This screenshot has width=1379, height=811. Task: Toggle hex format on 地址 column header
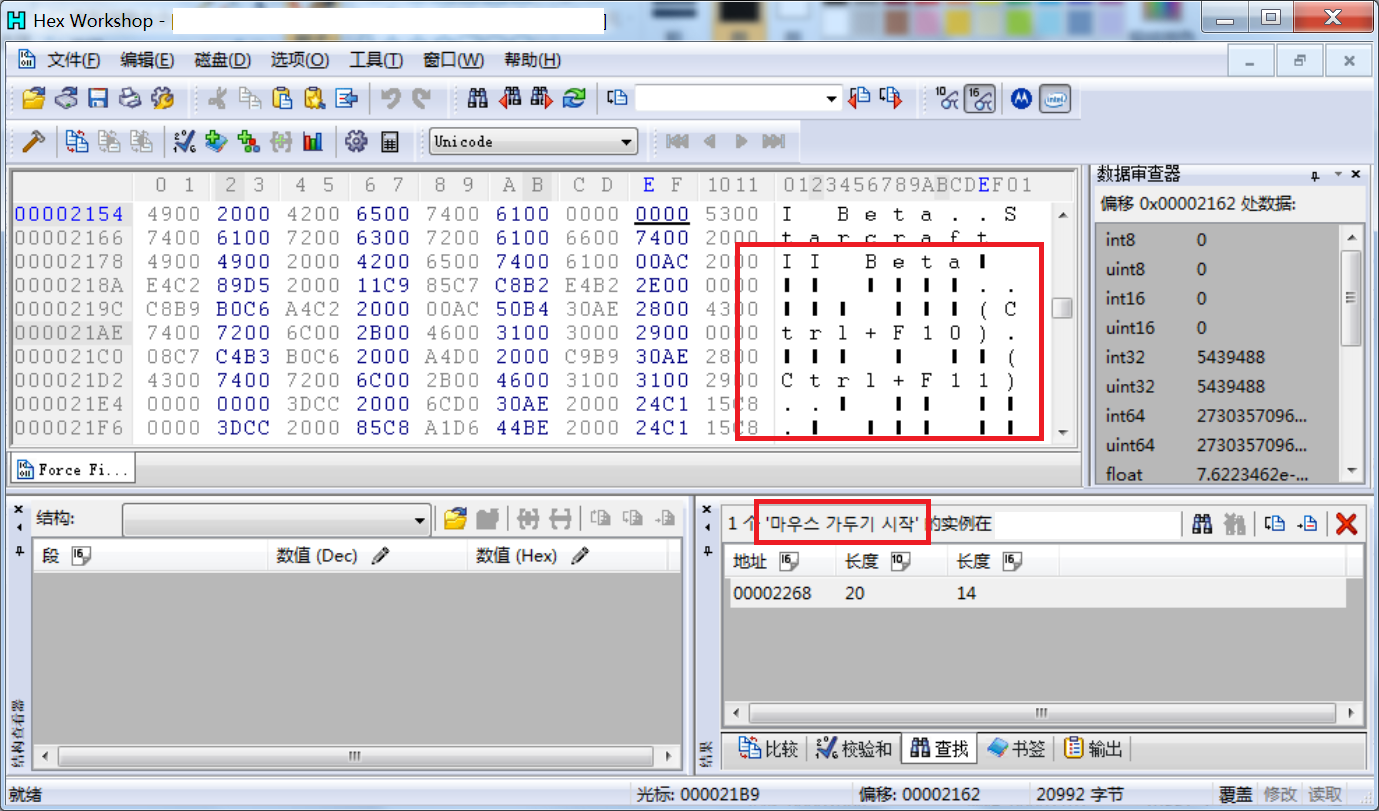click(x=790, y=561)
